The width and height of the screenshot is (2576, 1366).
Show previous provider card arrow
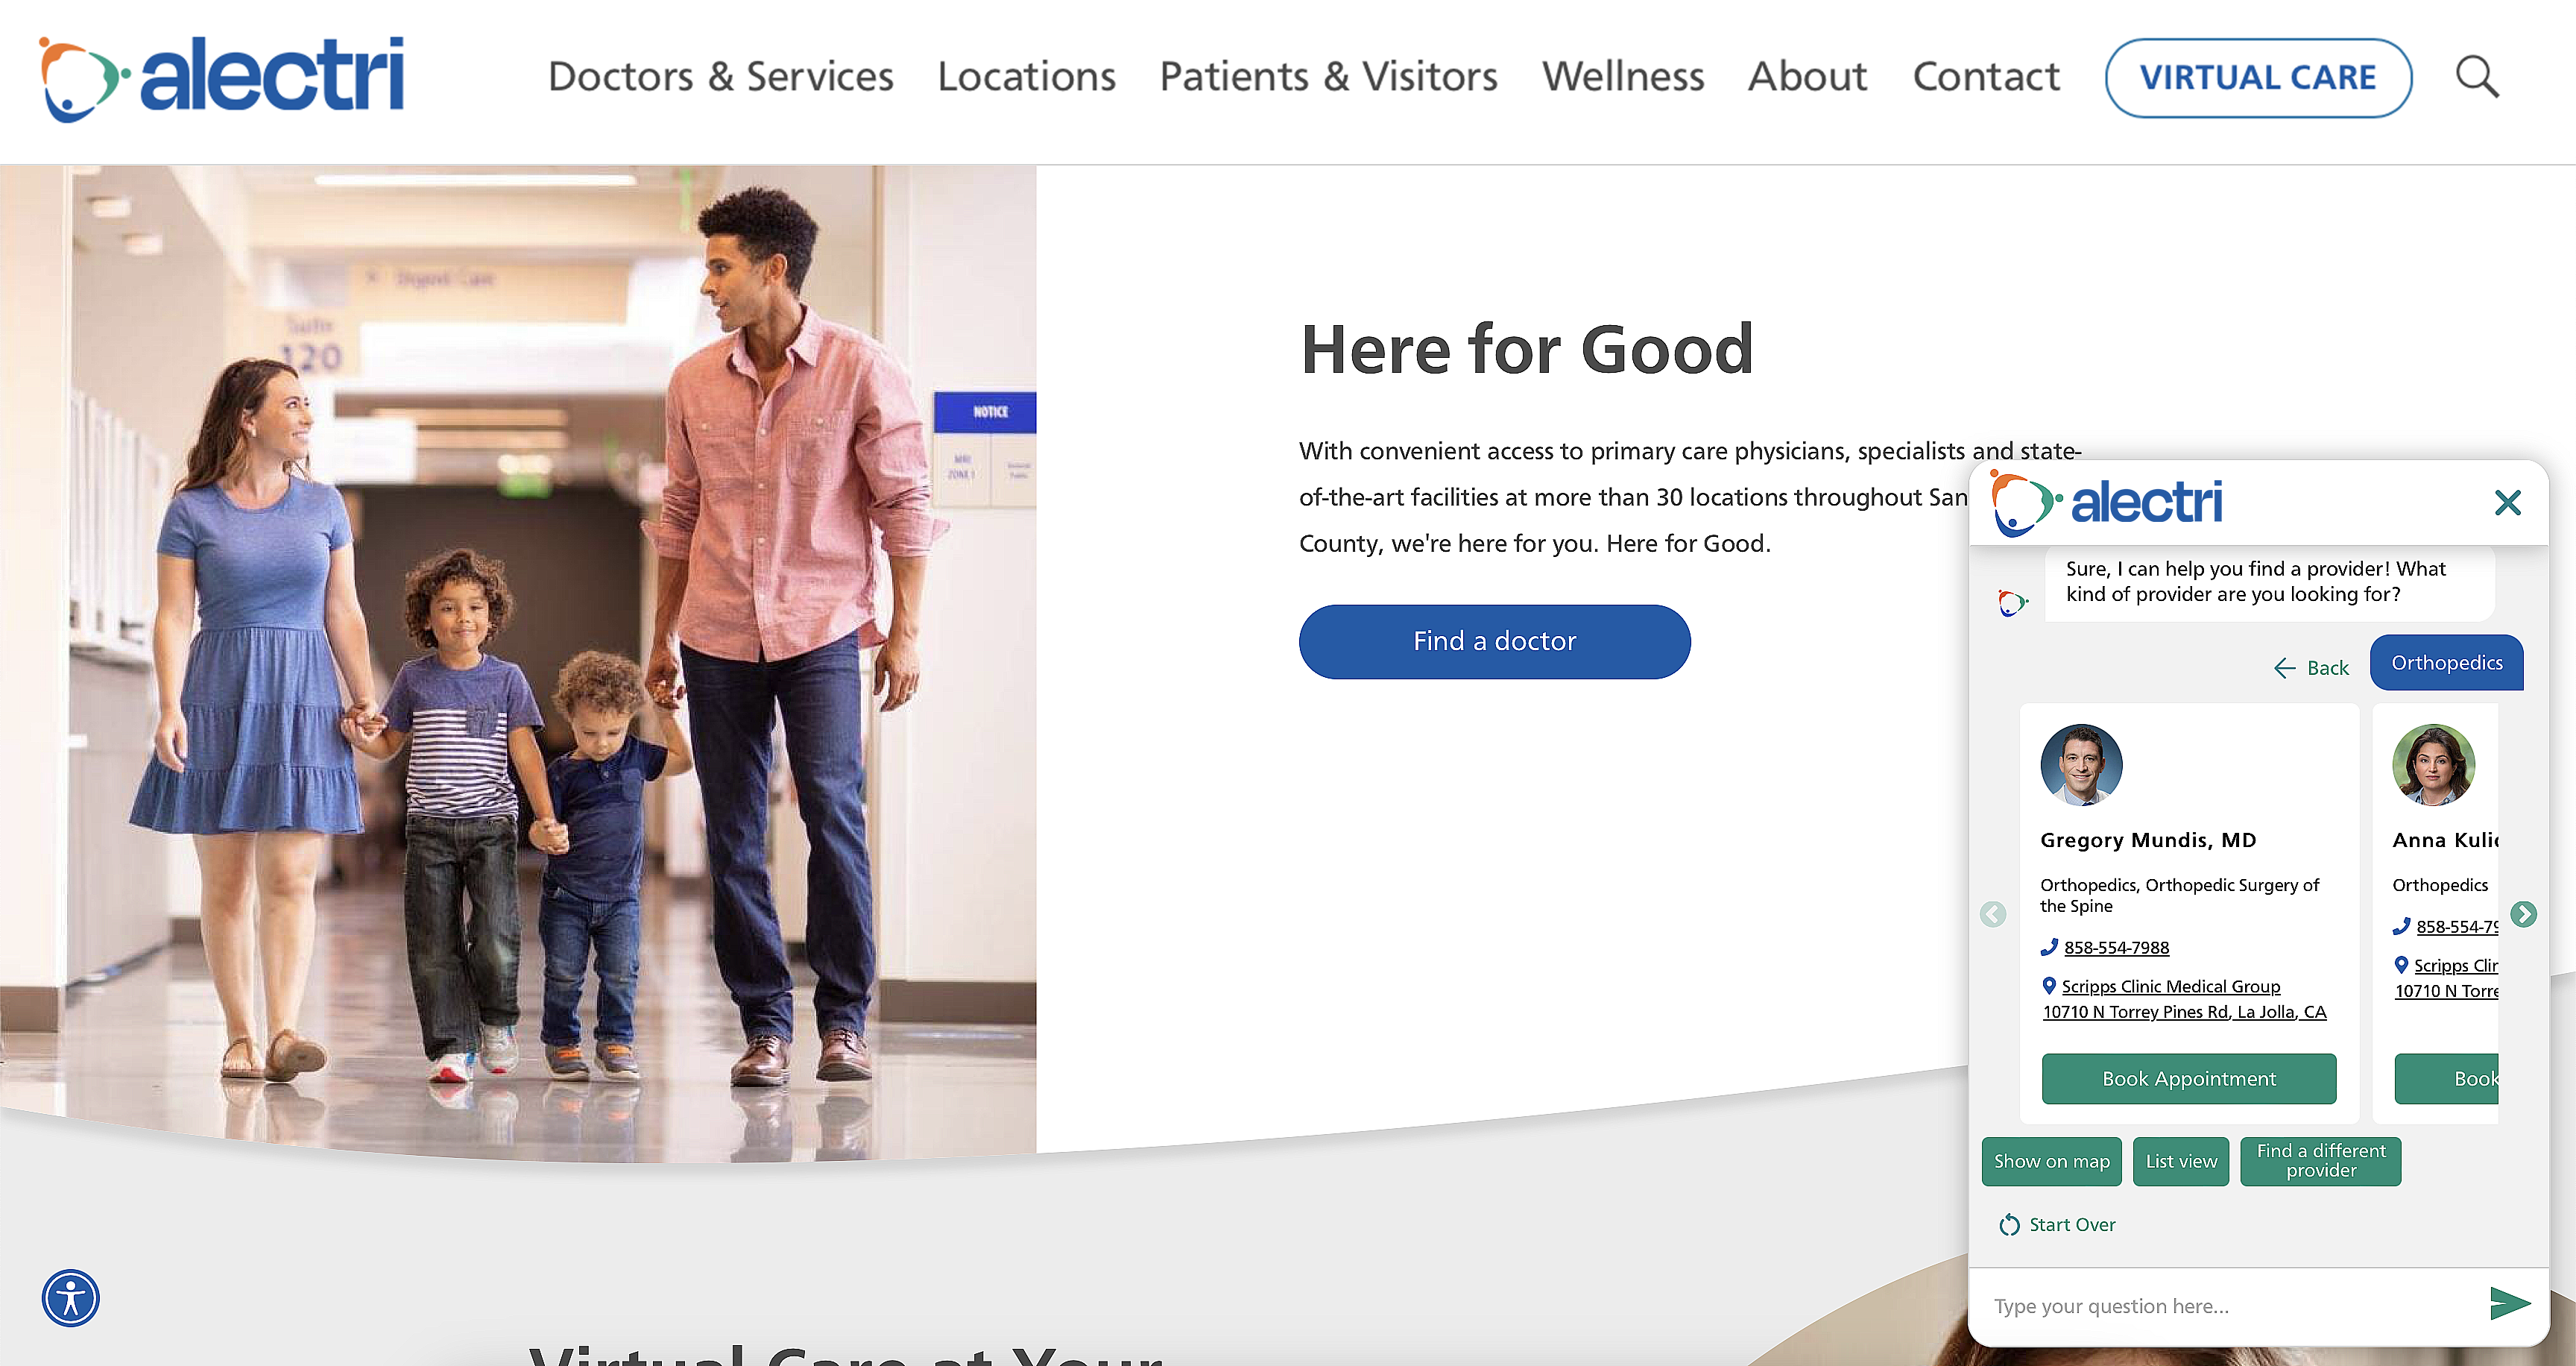click(x=1993, y=914)
